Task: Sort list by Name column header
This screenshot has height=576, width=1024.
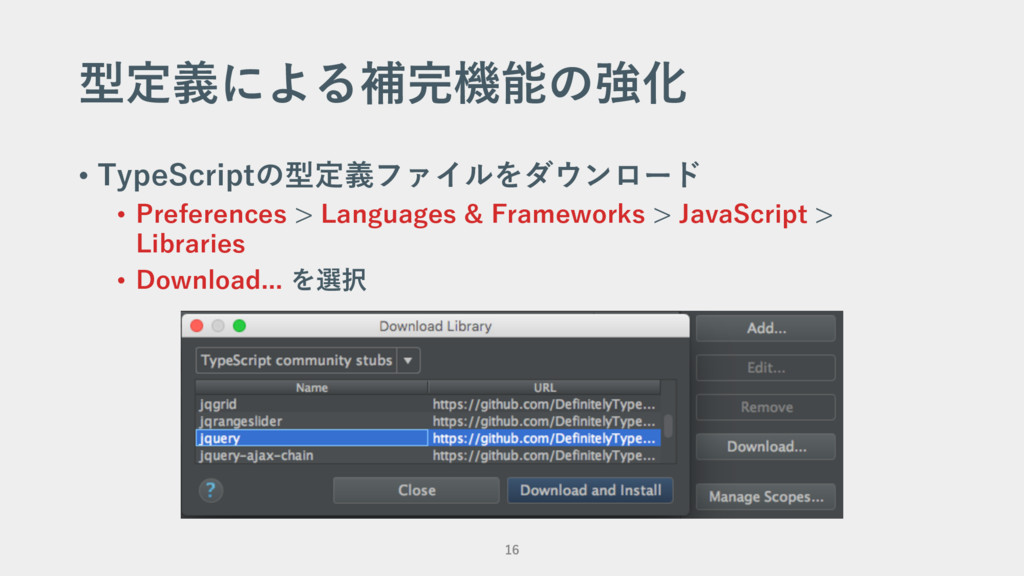Action: point(311,387)
